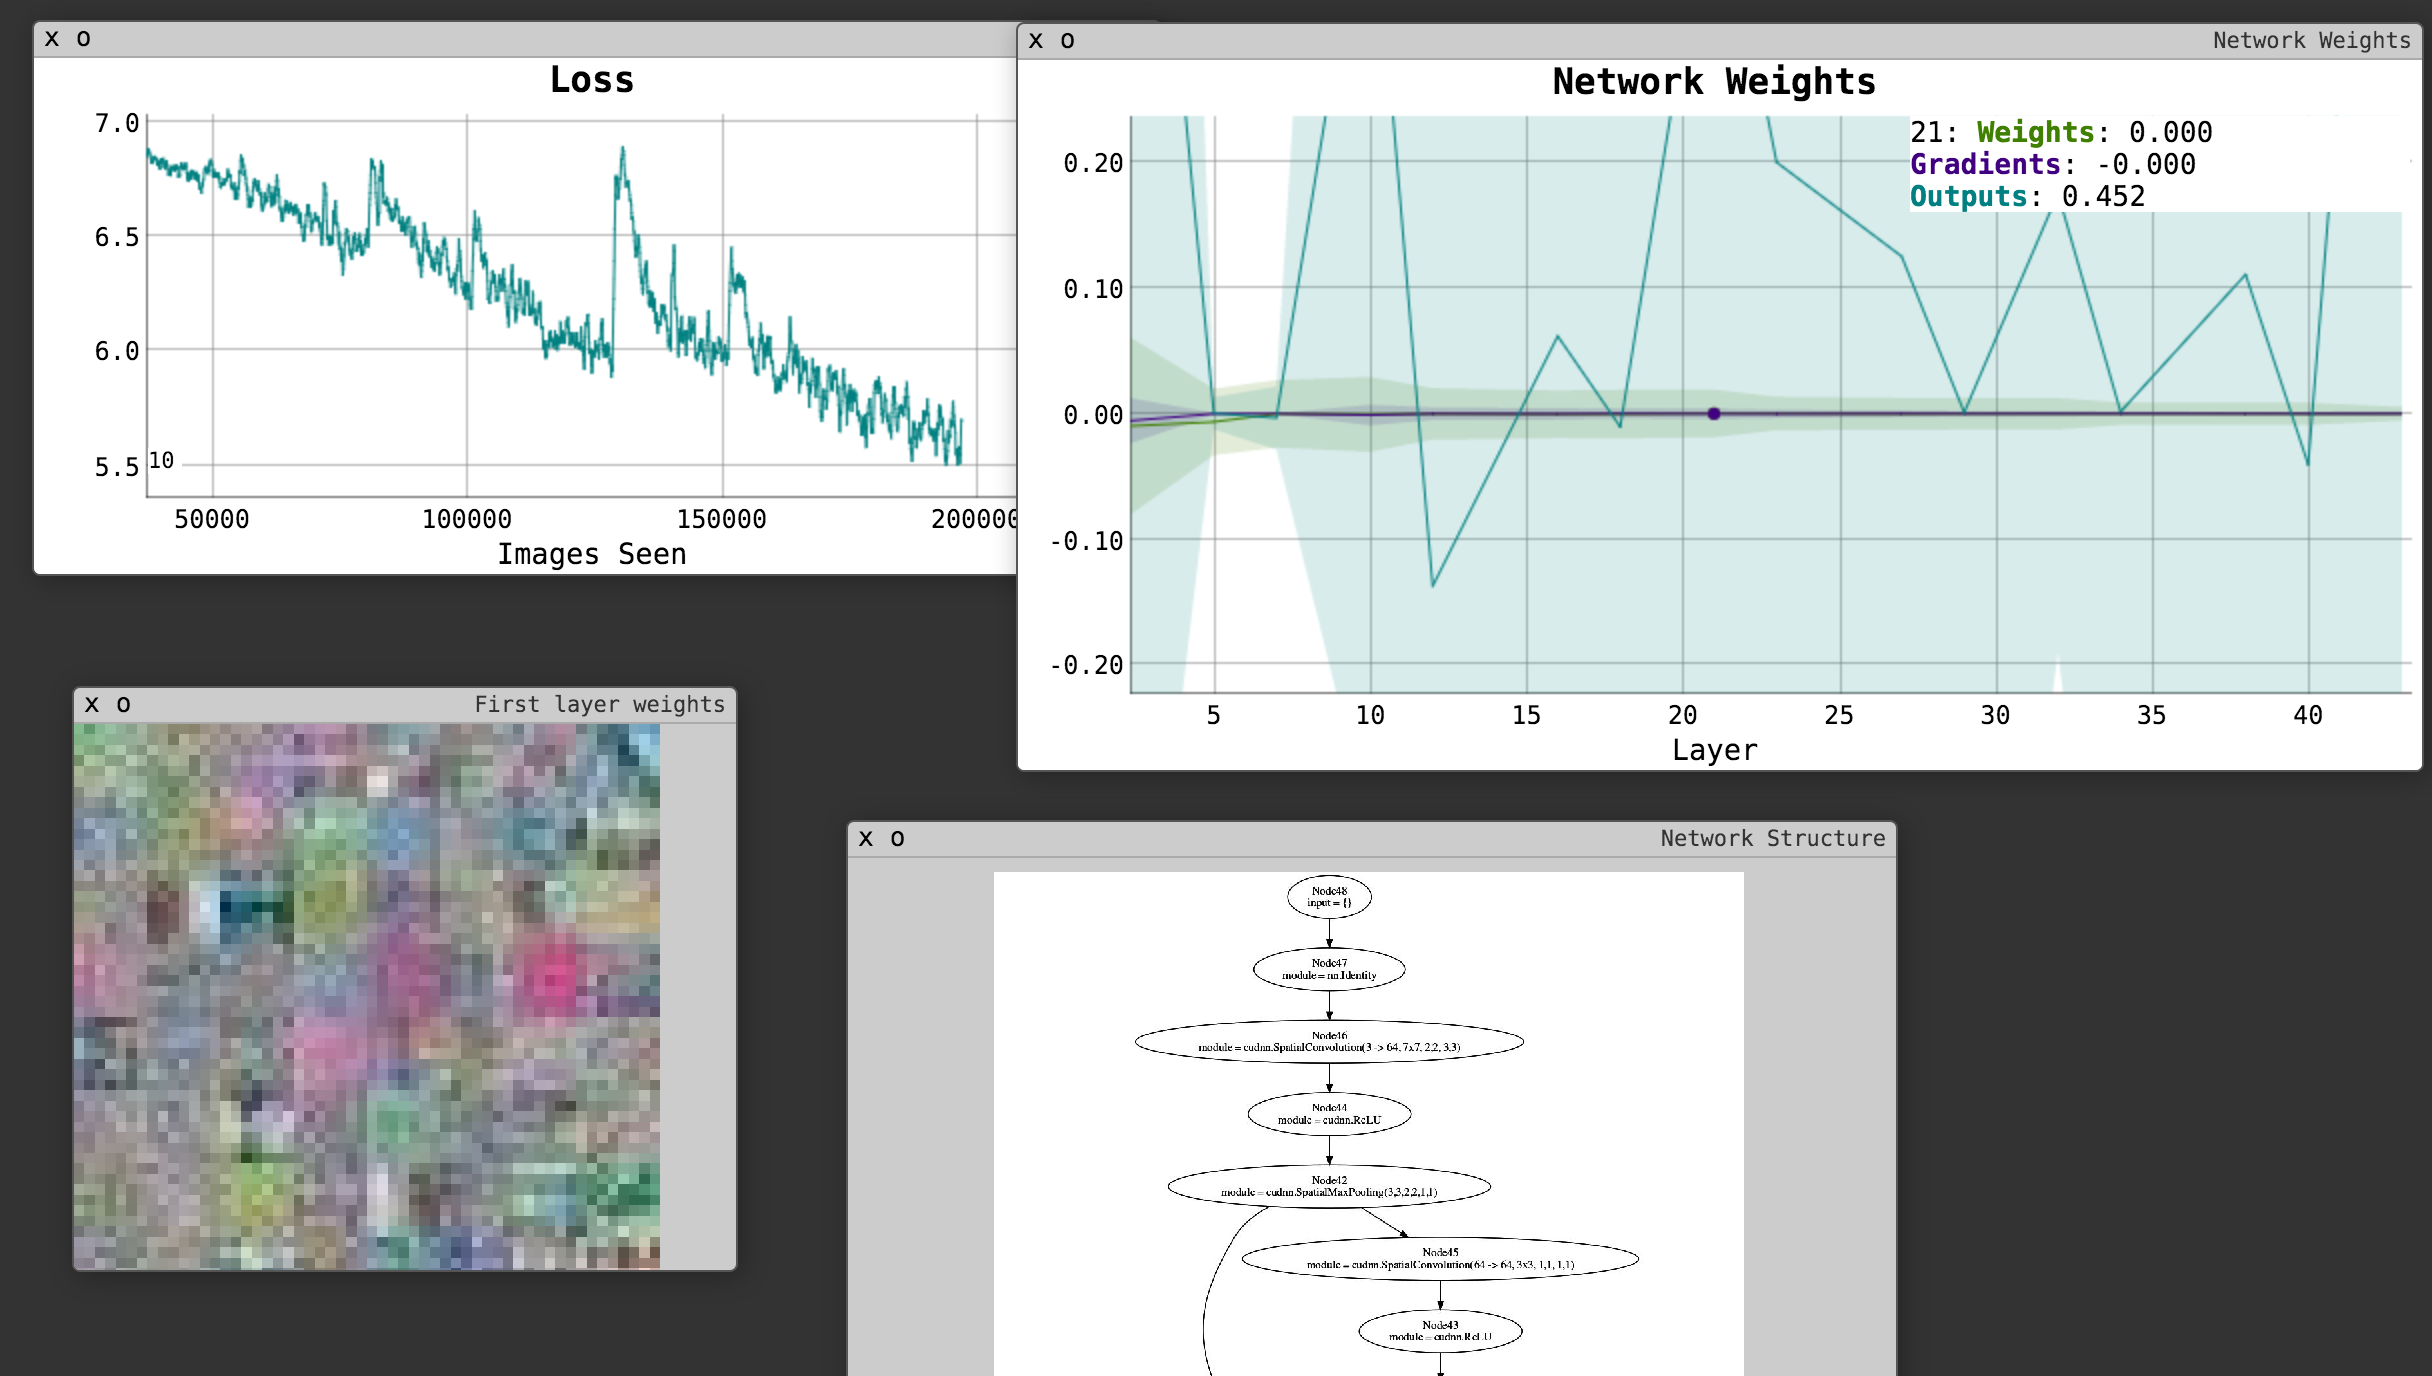Select Node44 cudnn.ReLU node

1329,1114
